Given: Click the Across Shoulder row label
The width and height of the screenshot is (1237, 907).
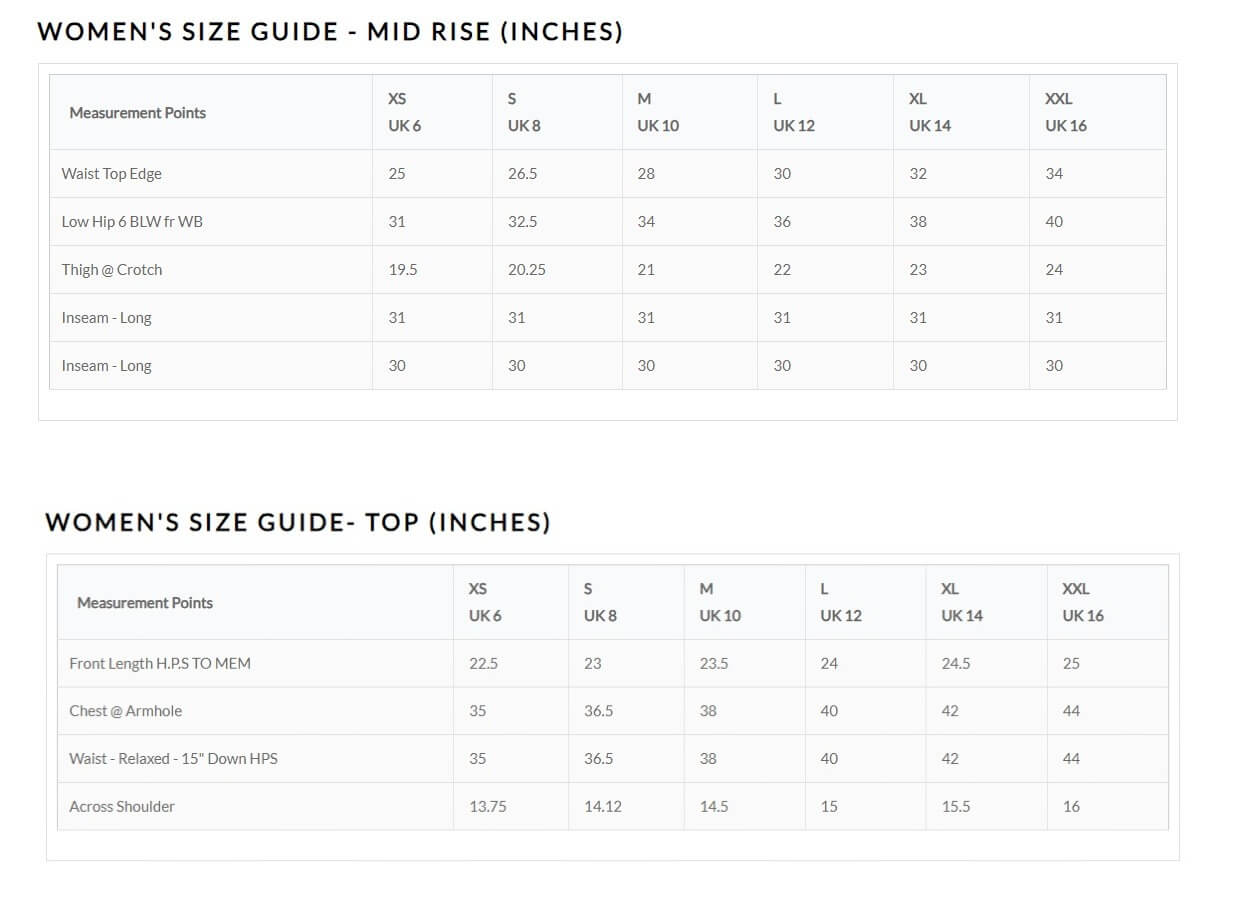Looking at the screenshot, I should 122,807.
